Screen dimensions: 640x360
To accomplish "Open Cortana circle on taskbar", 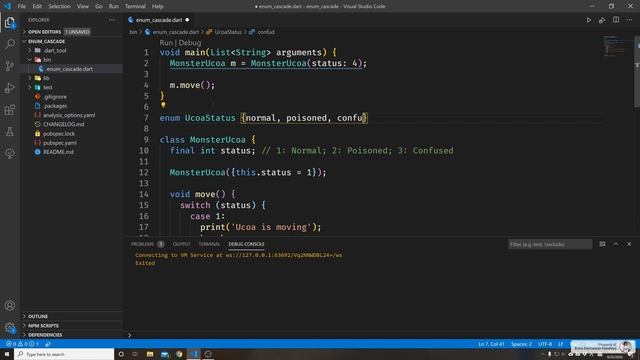I will click(121, 354).
